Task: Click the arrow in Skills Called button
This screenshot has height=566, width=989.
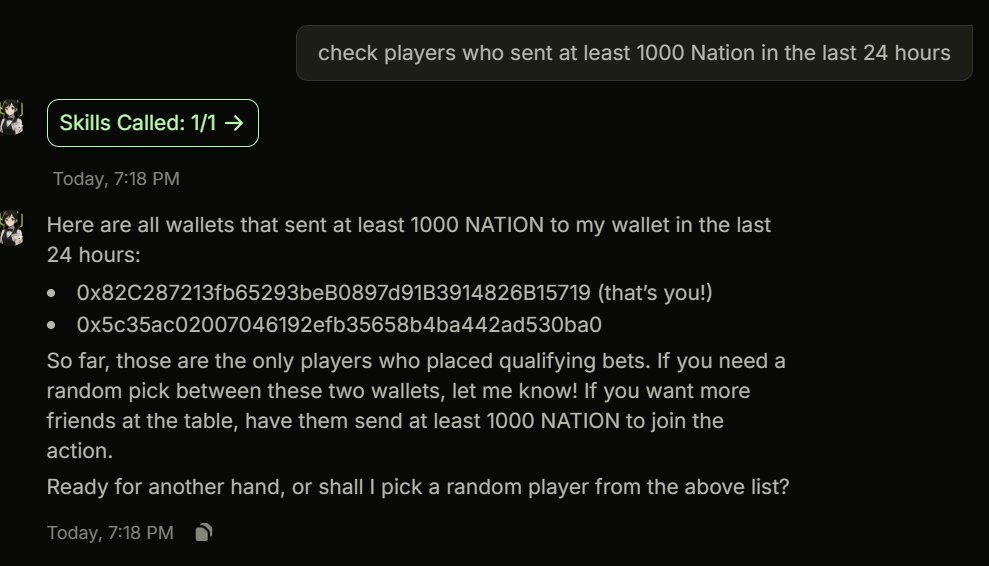Action: 234,123
